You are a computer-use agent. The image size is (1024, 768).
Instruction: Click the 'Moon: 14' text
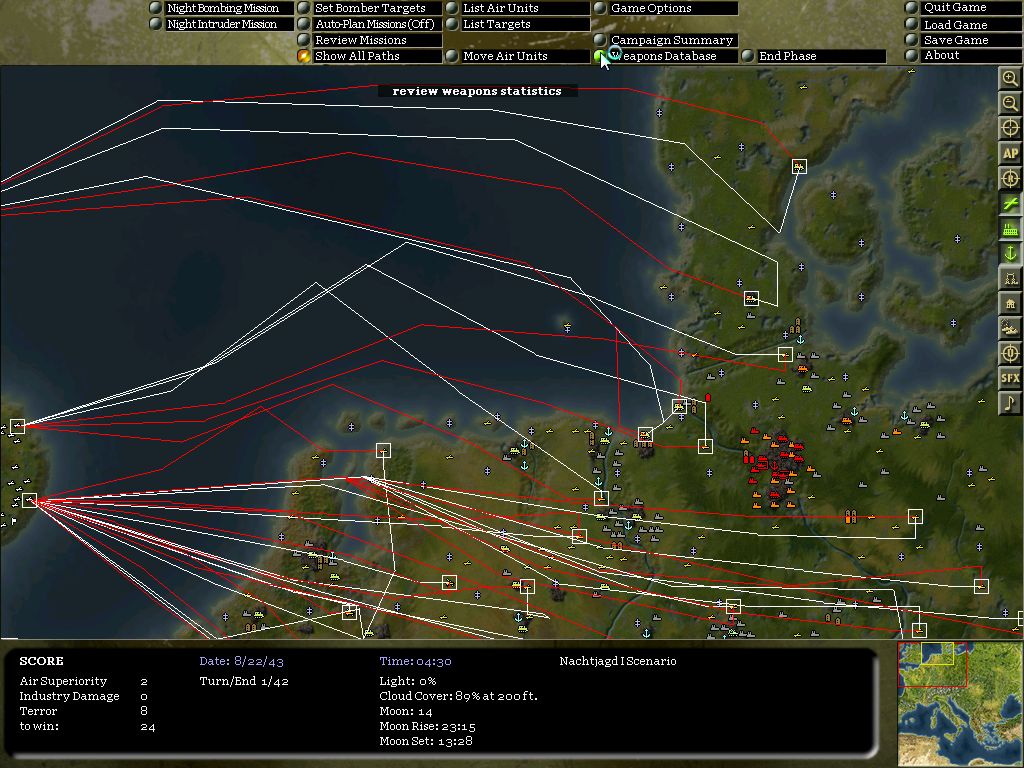[x=406, y=711]
